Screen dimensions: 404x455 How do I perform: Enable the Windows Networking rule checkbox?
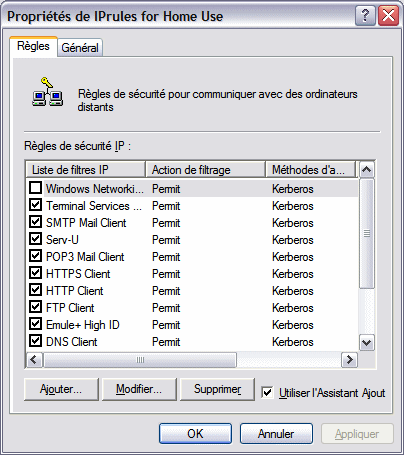tap(35, 188)
